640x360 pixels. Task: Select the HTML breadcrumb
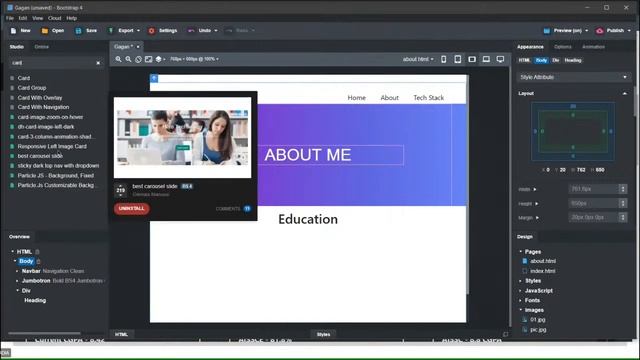coord(524,60)
